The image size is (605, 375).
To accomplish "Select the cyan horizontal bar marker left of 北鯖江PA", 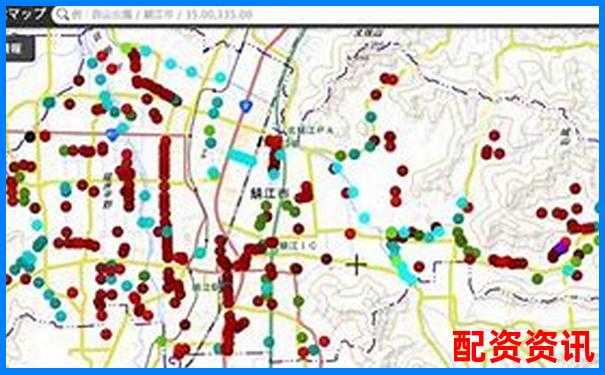I will click(242, 157).
